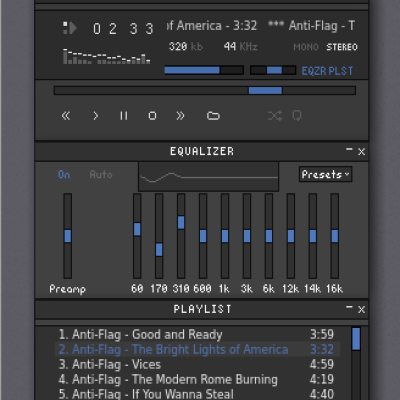Click the 320 kb bitrate display
This screenshot has width=400, height=400.
pos(186,46)
